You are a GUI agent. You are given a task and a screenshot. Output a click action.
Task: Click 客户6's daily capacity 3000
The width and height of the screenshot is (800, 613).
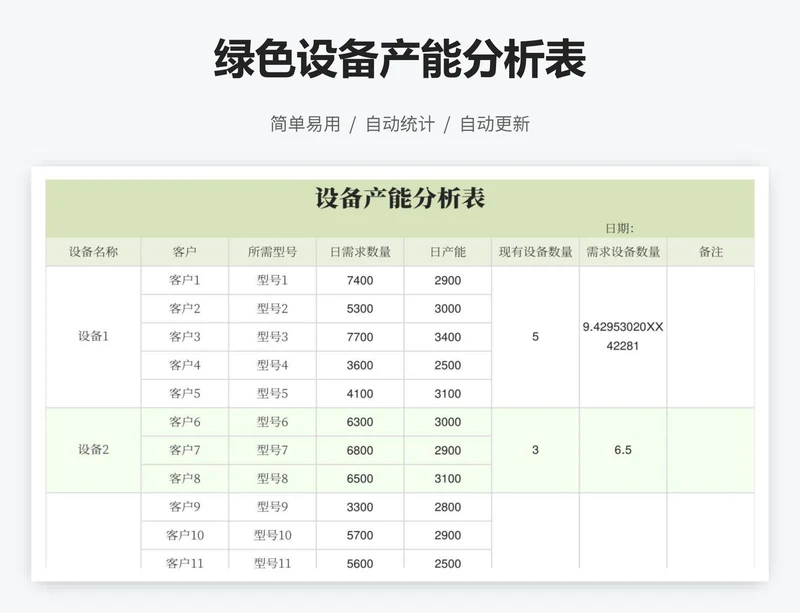pyautogui.click(x=448, y=422)
